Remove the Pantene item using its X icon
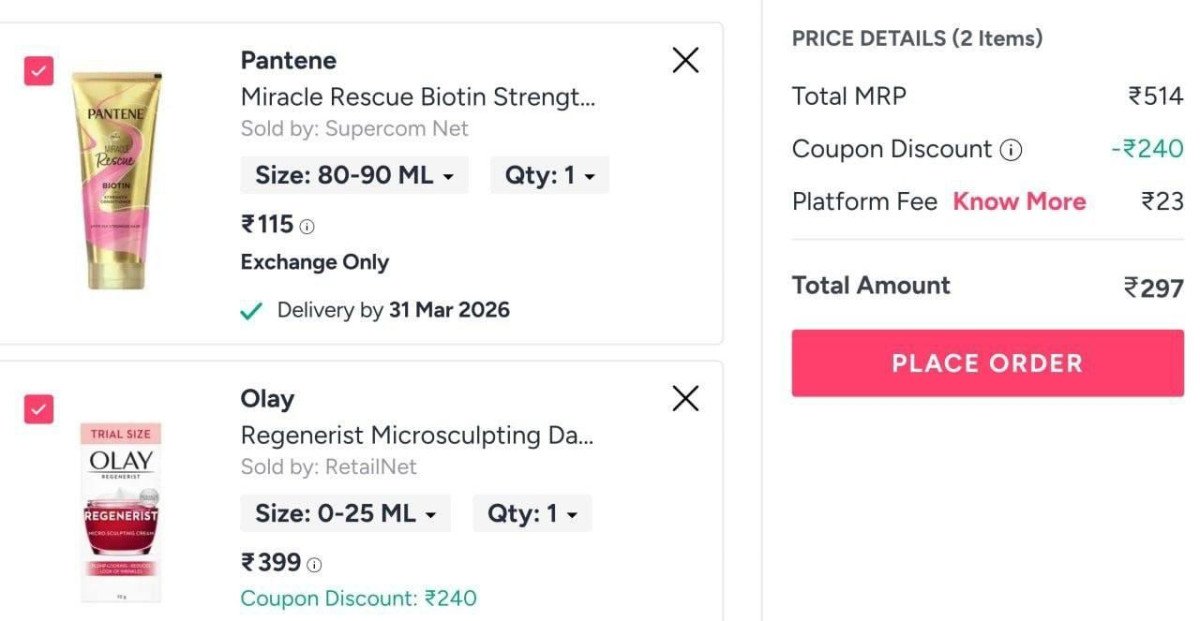 pyautogui.click(x=685, y=60)
